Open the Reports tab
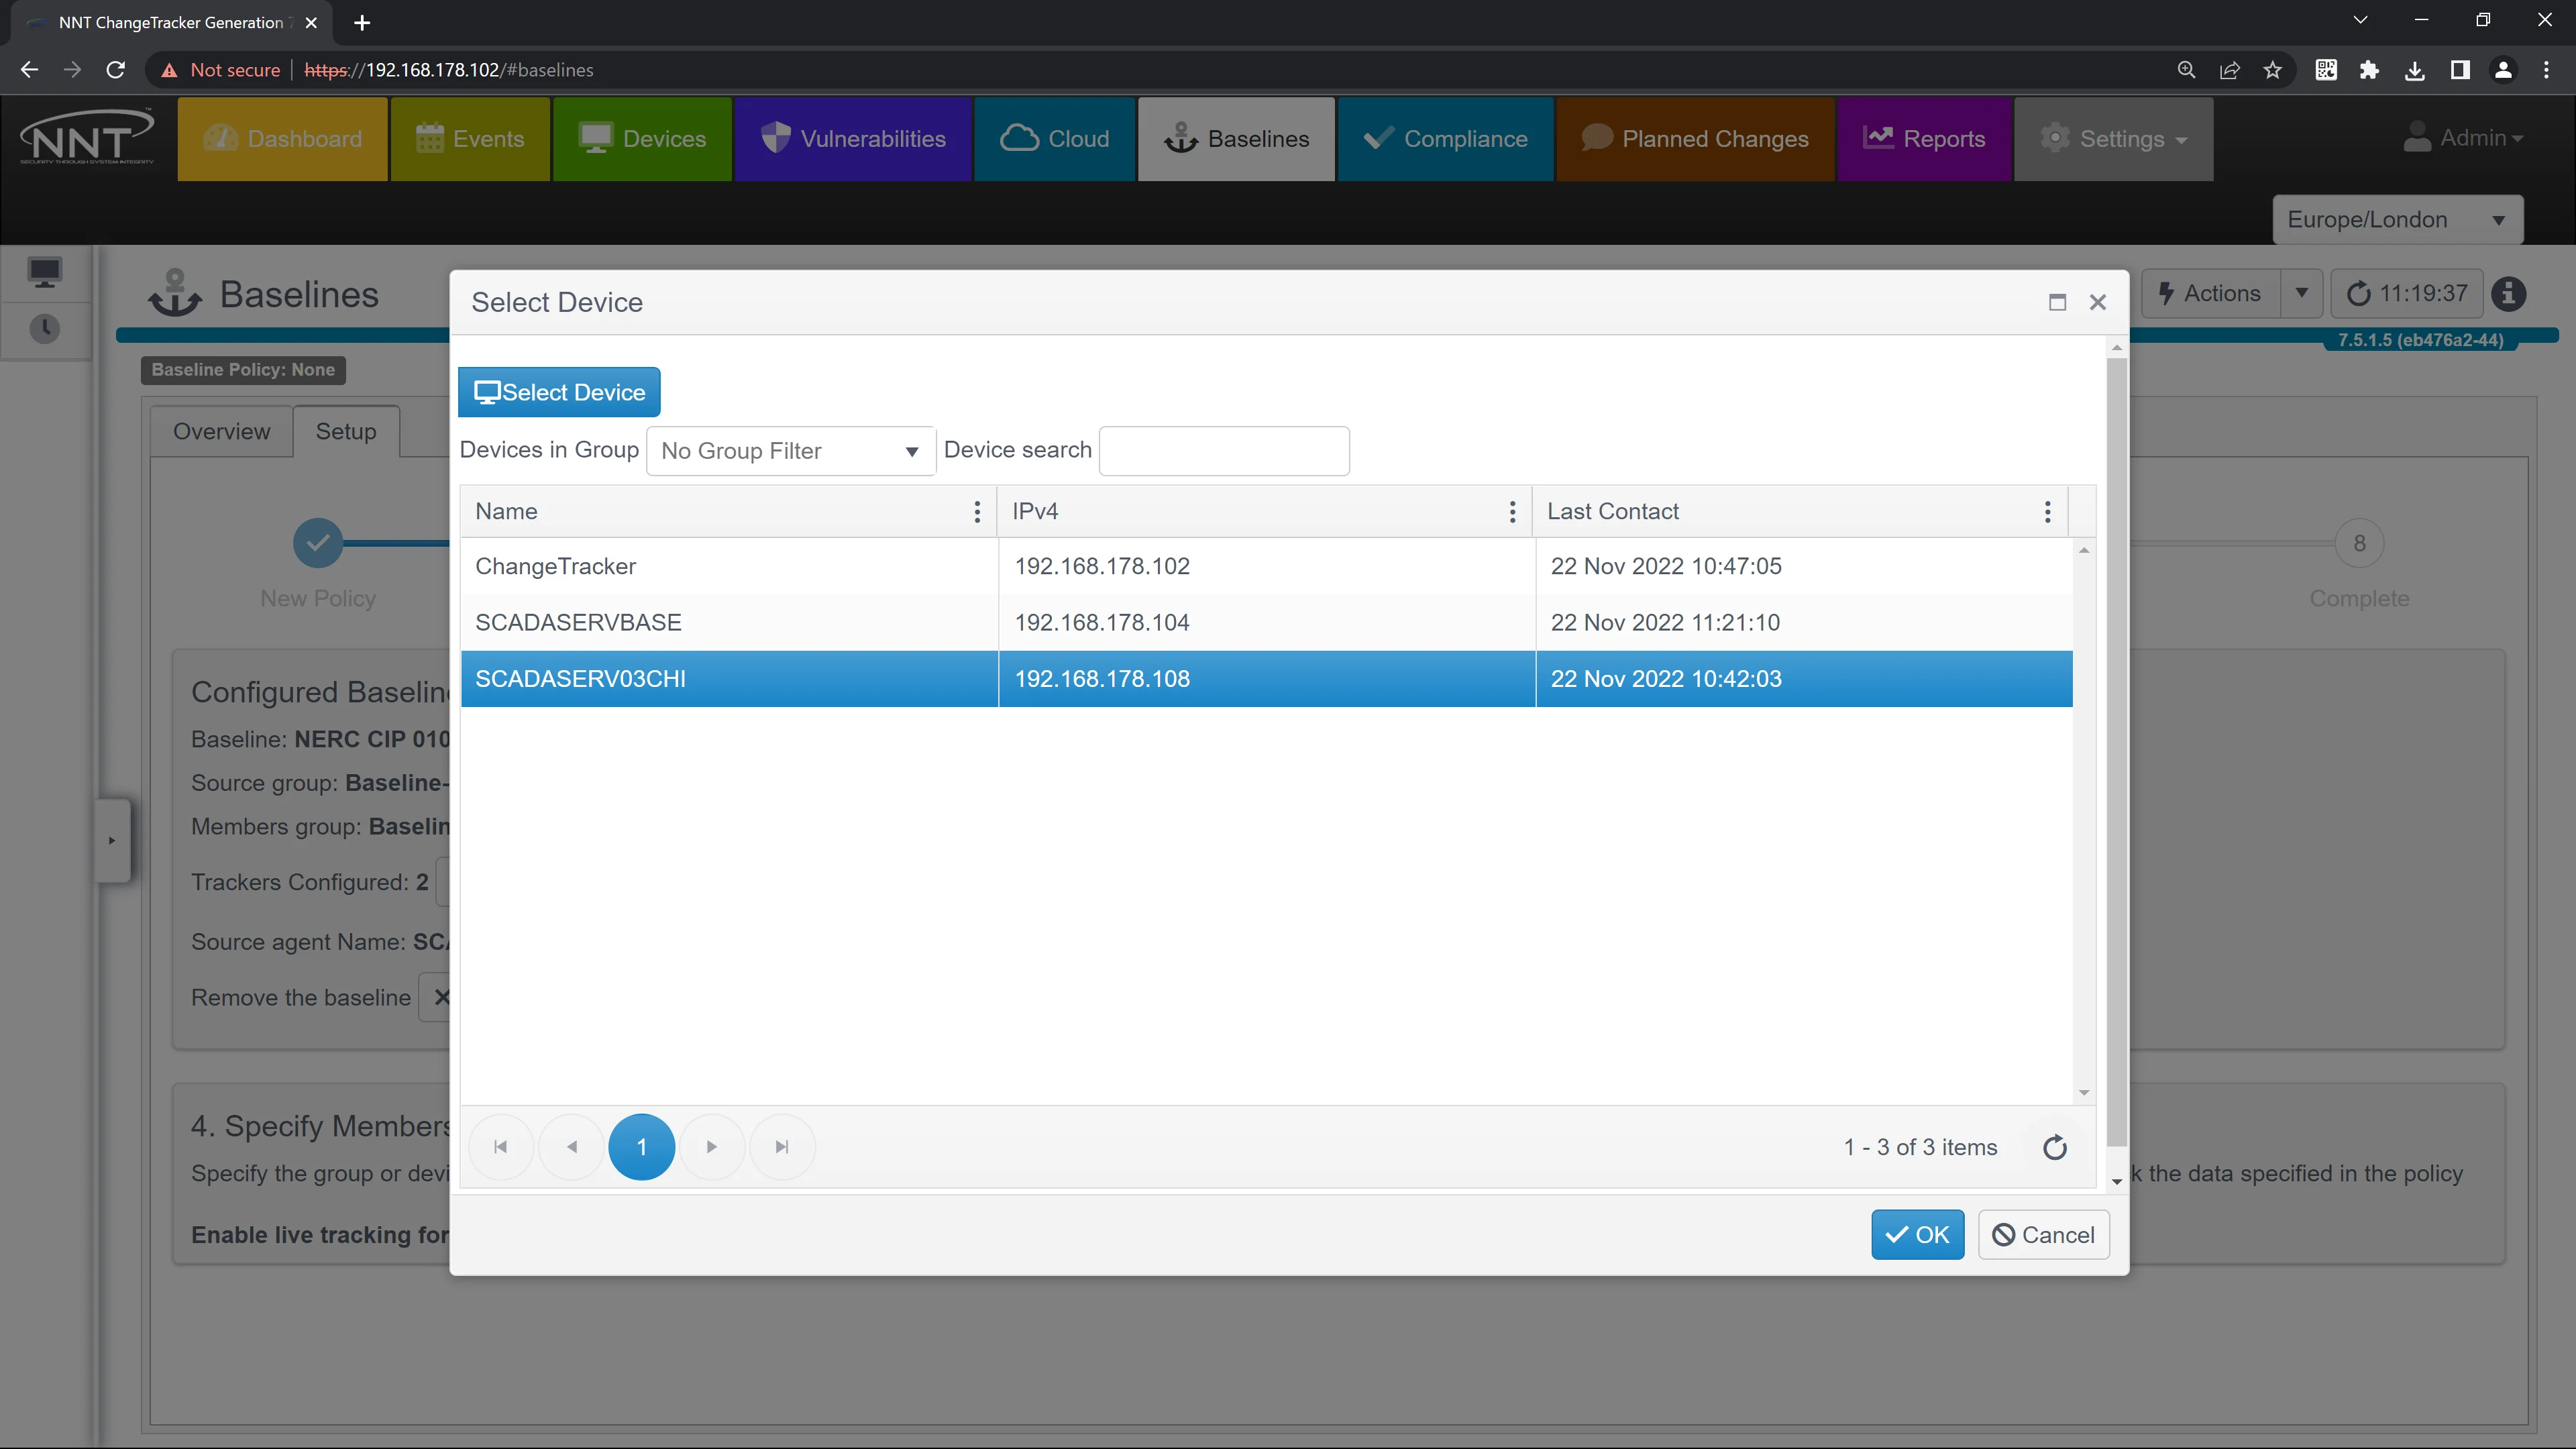This screenshot has height=1449, width=2576. tap(1924, 139)
